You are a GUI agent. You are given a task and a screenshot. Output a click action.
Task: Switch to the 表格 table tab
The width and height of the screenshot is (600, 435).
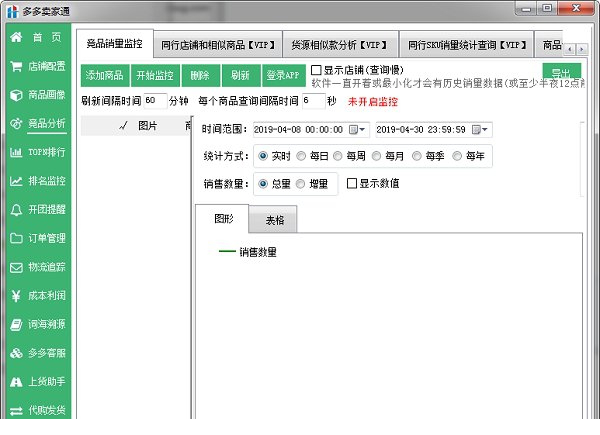pyautogui.click(x=274, y=220)
